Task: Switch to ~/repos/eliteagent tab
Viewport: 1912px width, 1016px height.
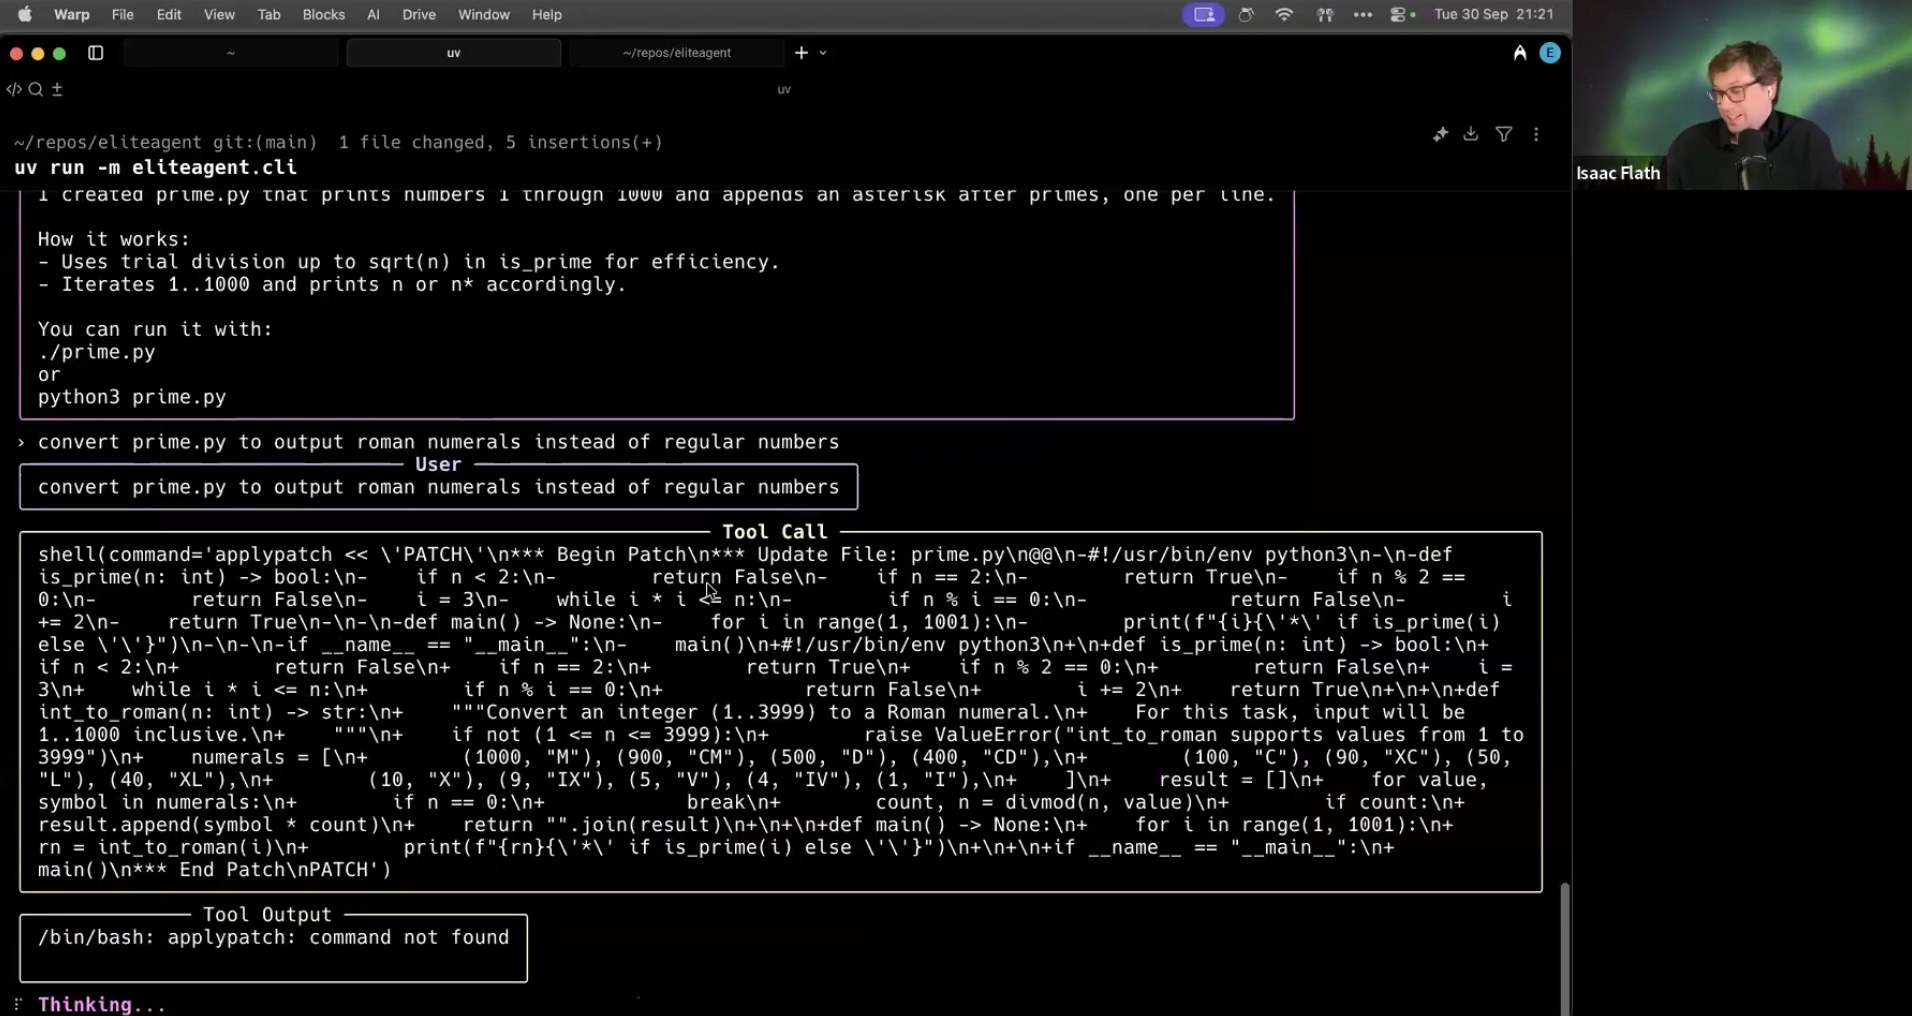Action: pos(677,53)
